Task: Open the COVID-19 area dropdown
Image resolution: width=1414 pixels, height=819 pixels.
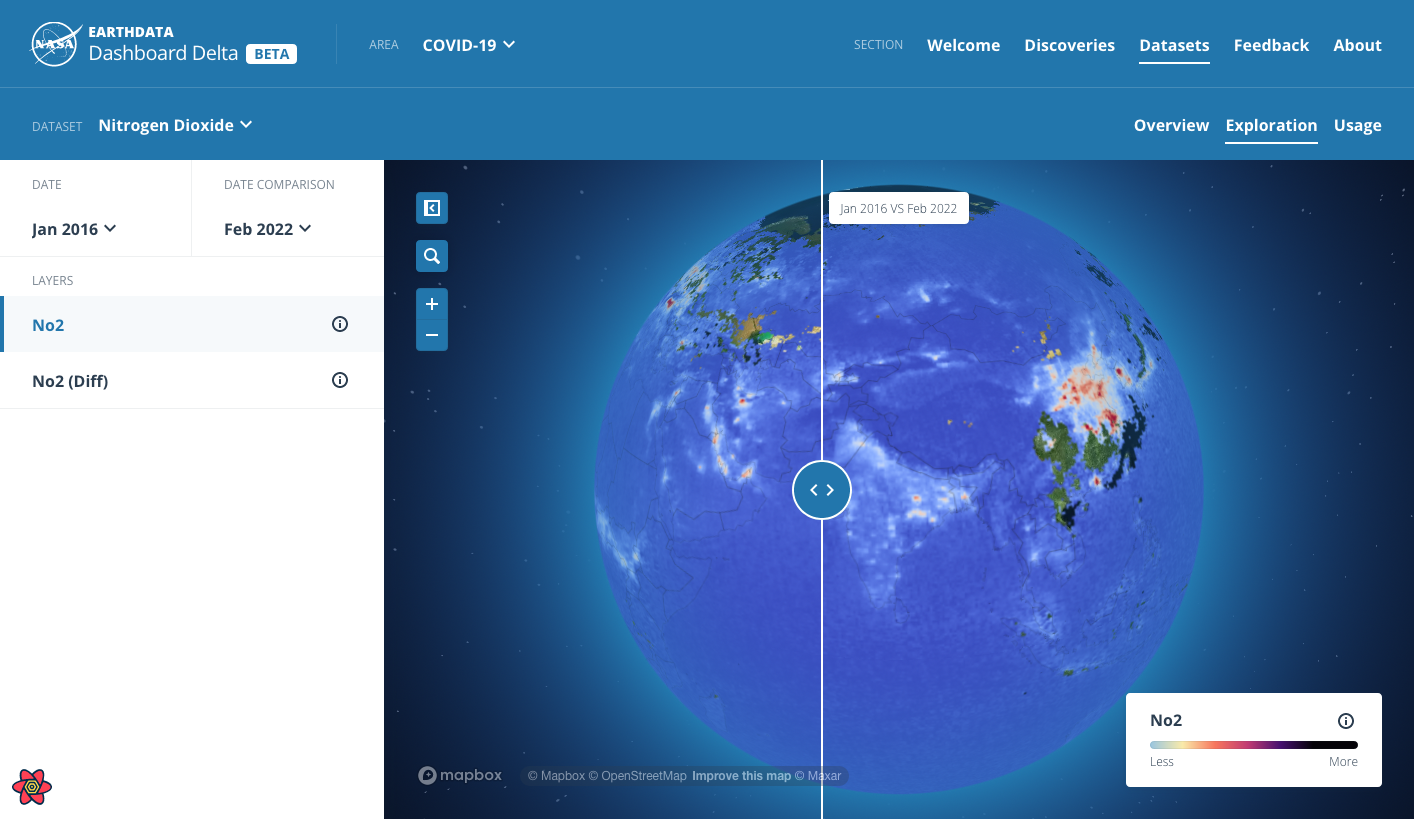Action: coord(469,44)
